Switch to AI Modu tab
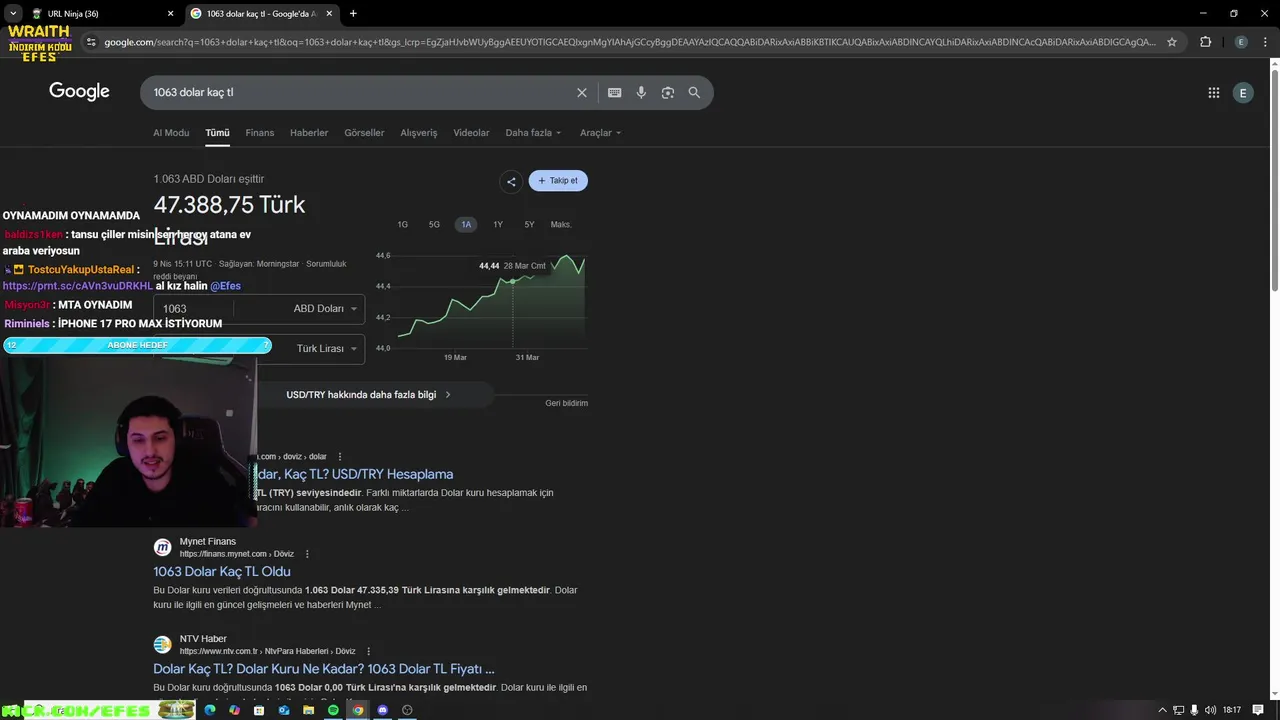The image size is (1280, 720). tap(171, 133)
